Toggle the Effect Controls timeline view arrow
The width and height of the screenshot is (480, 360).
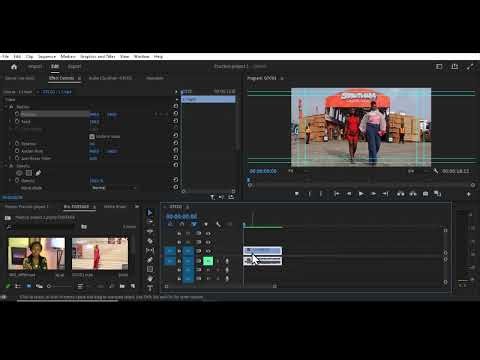coord(176,92)
